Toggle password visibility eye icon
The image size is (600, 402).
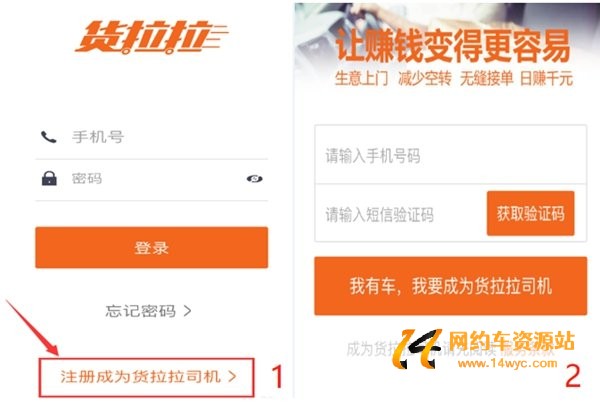coord(254,179)
